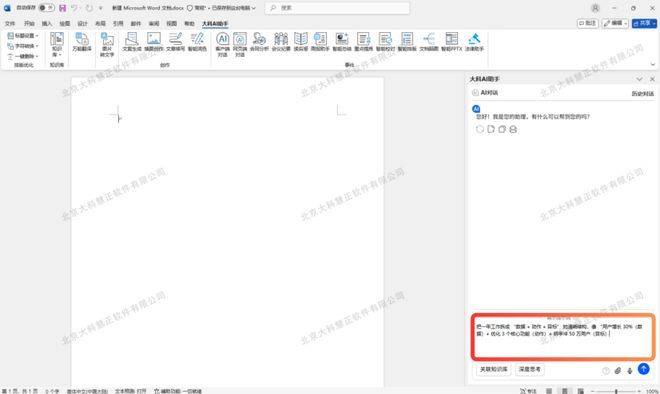Expand the 一键删除 dropdown in ribbon

click(23, 56)
